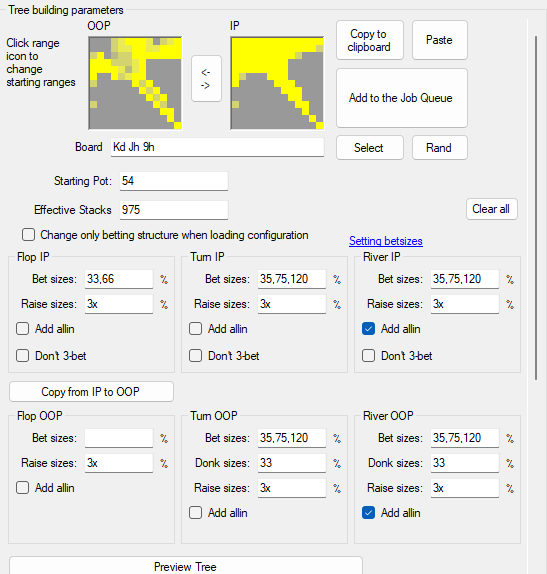547x574 pixels.
Task: Focus the Starting Pot input field
Action: pyautogui.click(x=174, y=181)
